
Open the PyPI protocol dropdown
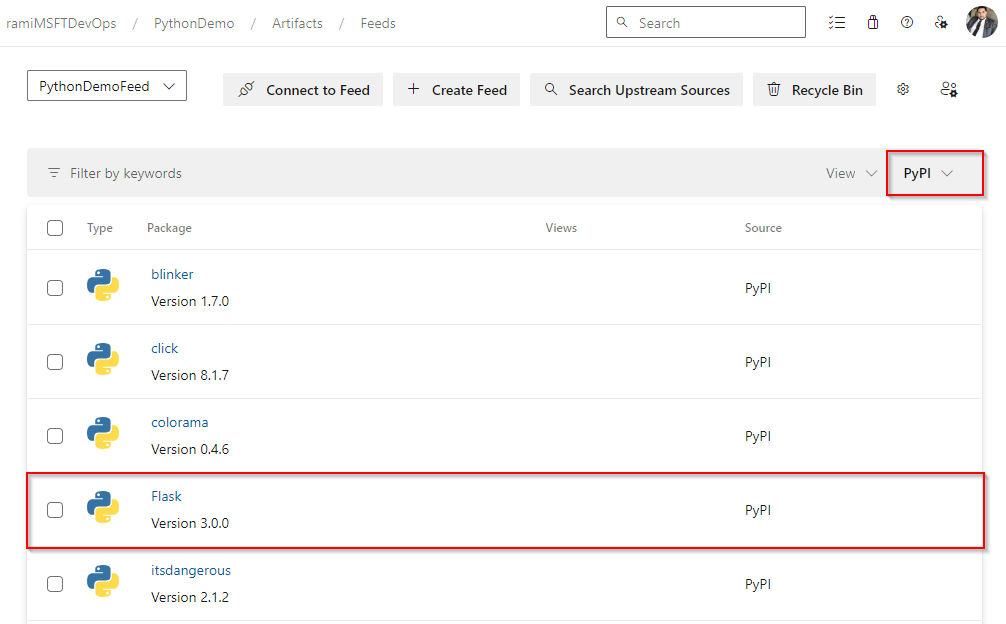(934, 172)
